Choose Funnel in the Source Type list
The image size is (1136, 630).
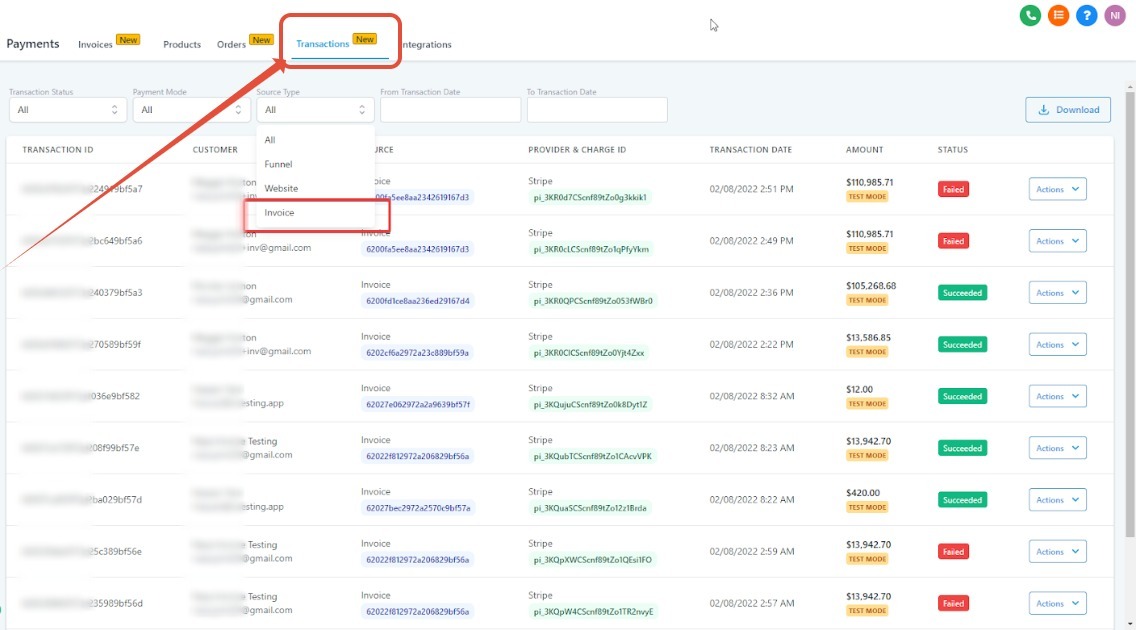(x=315, y=164)
